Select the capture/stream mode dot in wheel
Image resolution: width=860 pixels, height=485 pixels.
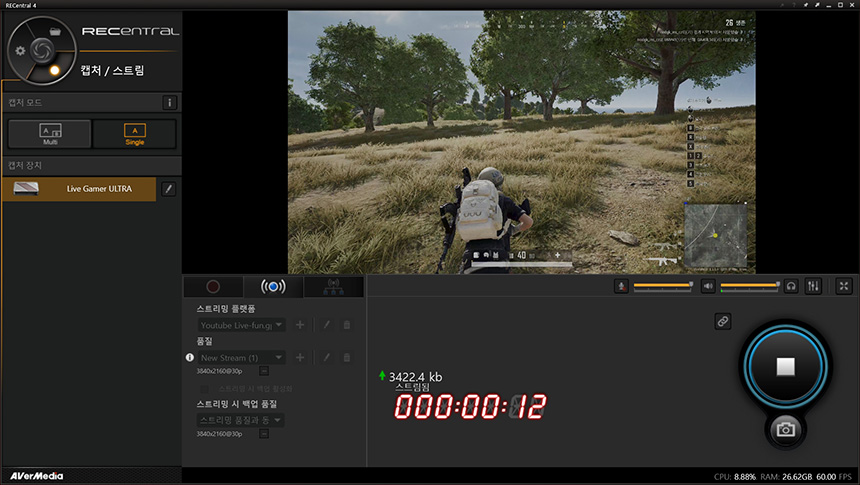(x=54, y=70)
